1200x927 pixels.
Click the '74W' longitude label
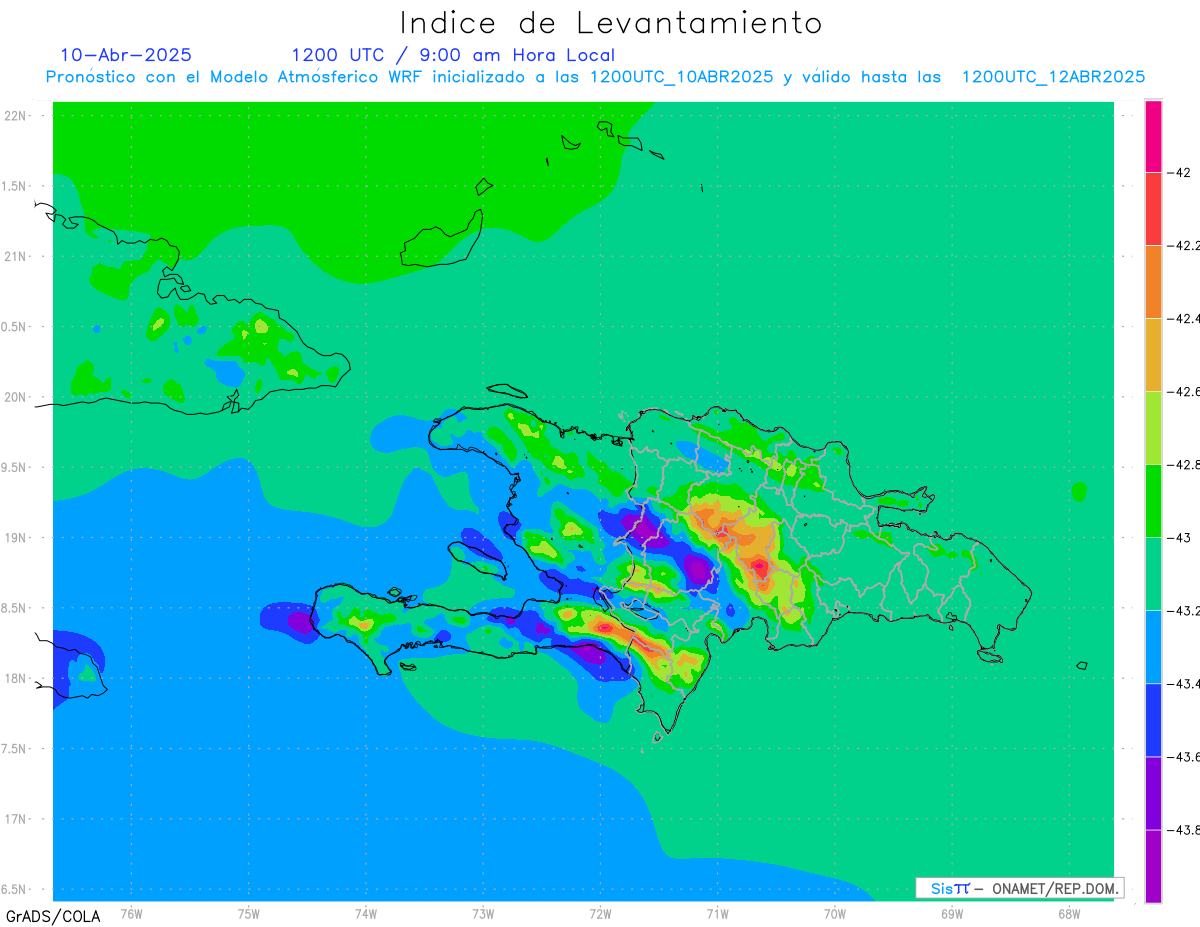tap(366, 913)
